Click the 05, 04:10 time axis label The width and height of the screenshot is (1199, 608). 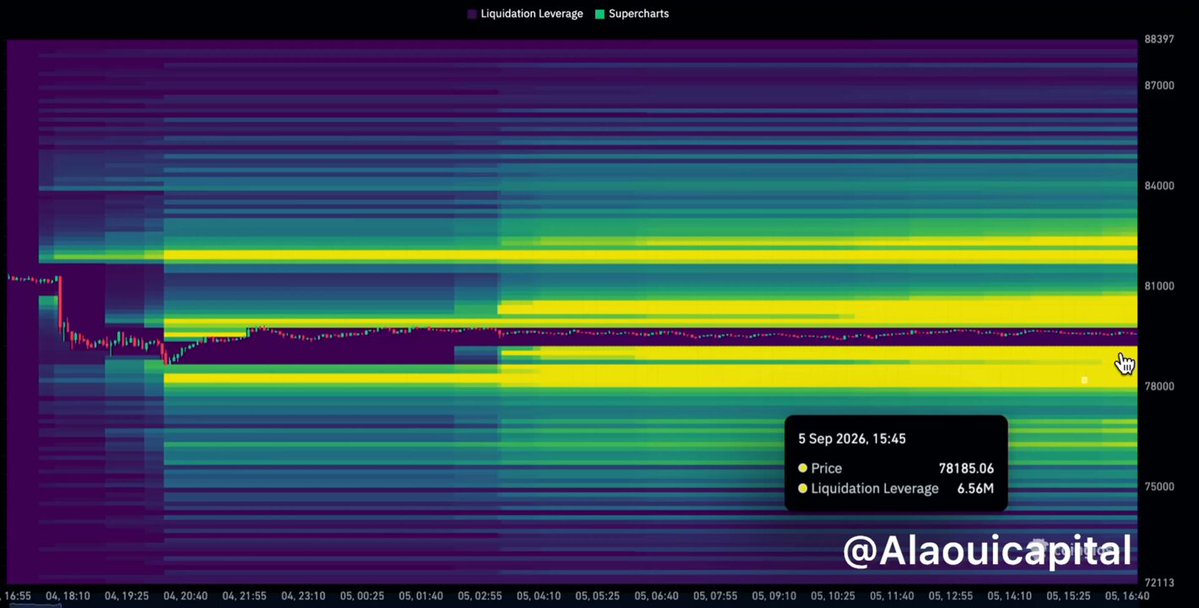click(538, 596)
